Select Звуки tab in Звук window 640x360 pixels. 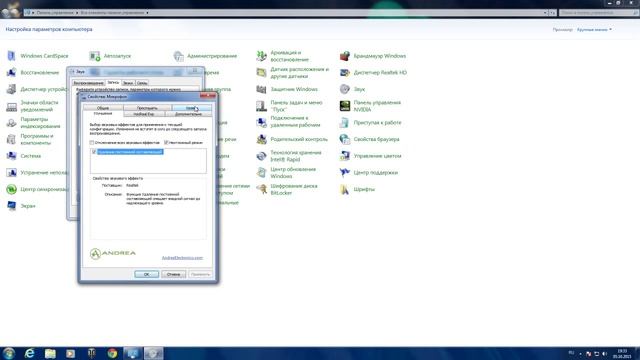coord(128,83)
